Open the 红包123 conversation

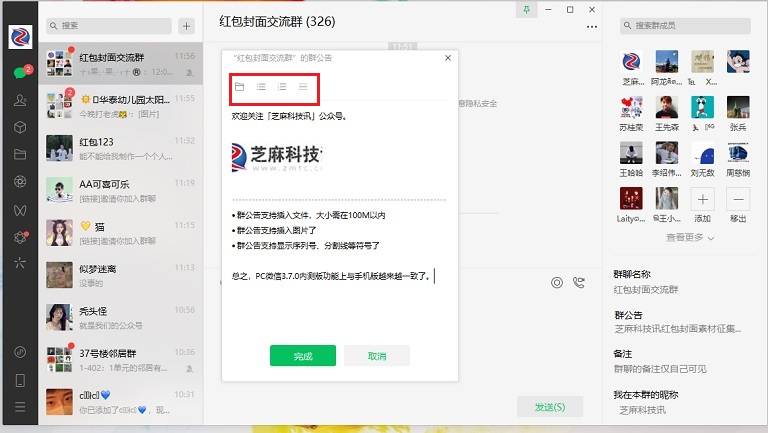pyautogui.click(x=120, y=148)
